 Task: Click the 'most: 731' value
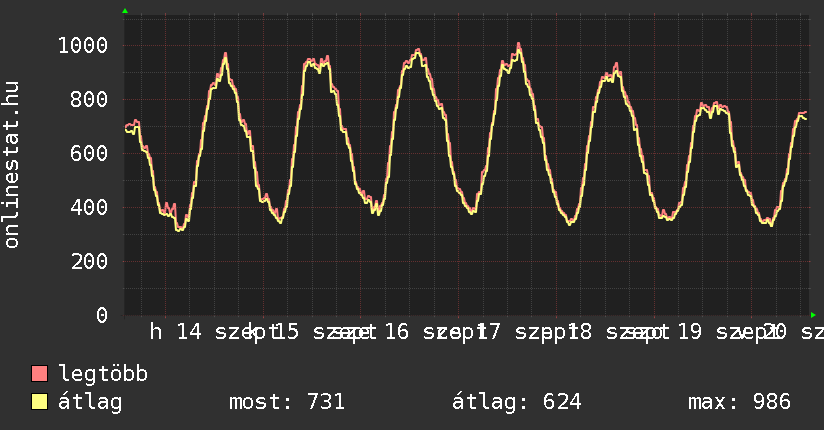coord(287,402)
